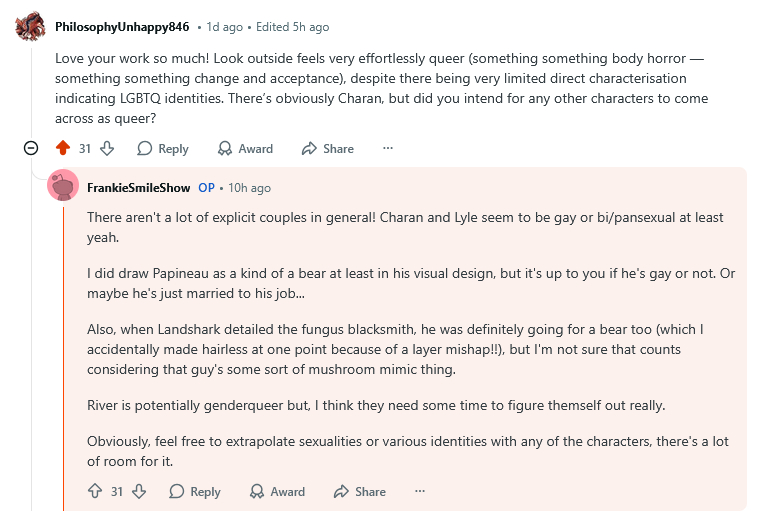Viewport: 763px width, 511px height.
Task: Give award to FrankieSmileShow's reply
Action: (277, 491)
